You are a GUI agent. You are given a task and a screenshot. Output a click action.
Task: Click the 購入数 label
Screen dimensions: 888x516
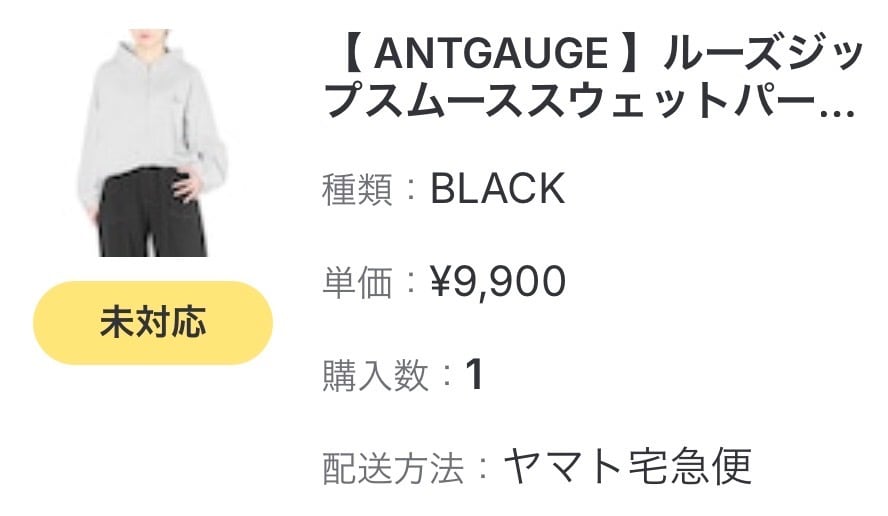click(x=373, y=377)
